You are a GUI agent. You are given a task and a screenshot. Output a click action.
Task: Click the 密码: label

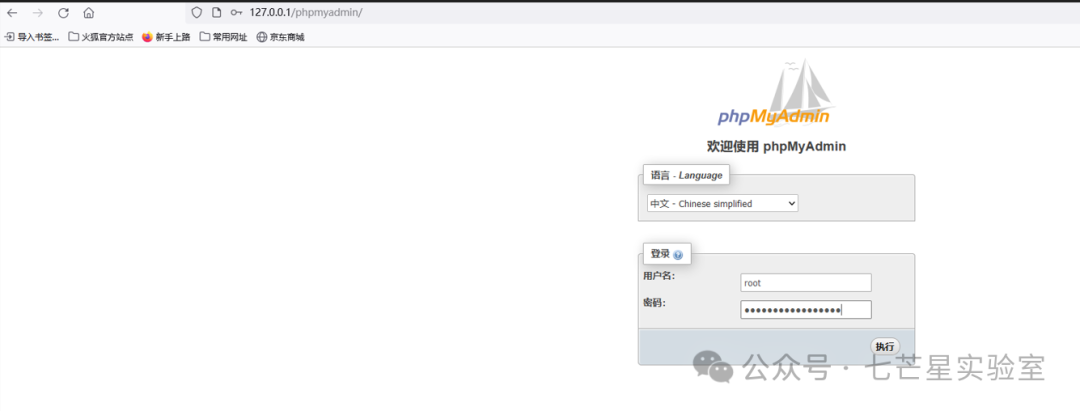click(654, 302)
